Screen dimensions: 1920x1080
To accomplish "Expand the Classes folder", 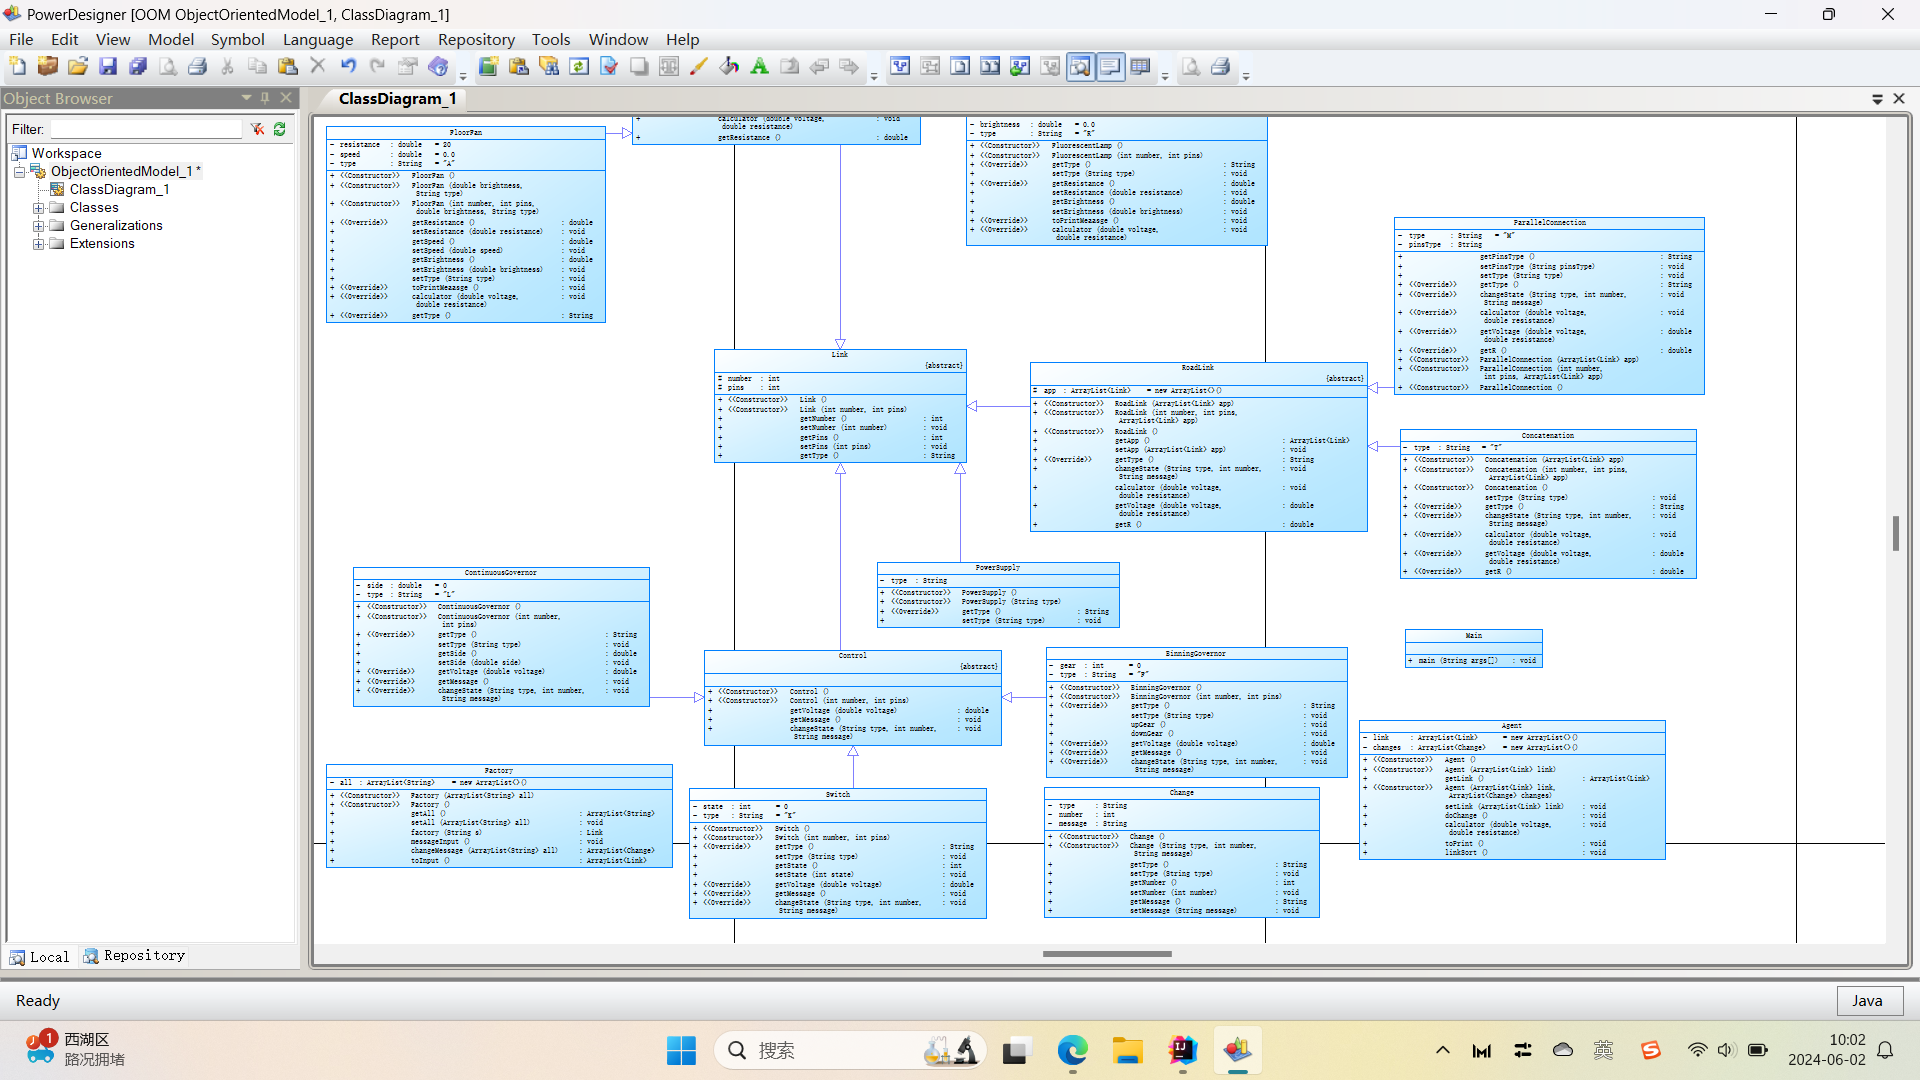I will pyautogui.click(x=38, y=208).
